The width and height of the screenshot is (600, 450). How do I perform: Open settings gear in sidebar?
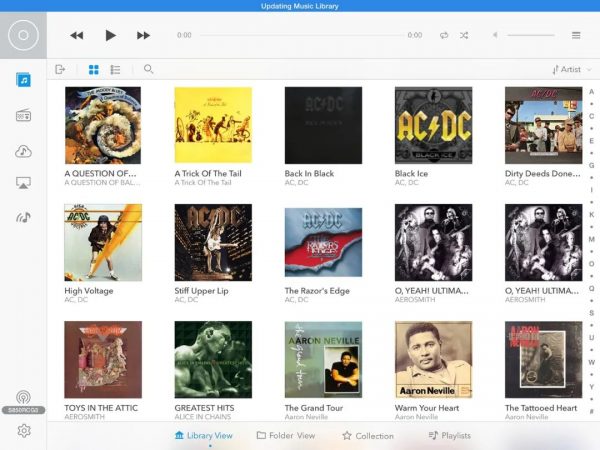point(24,430)
